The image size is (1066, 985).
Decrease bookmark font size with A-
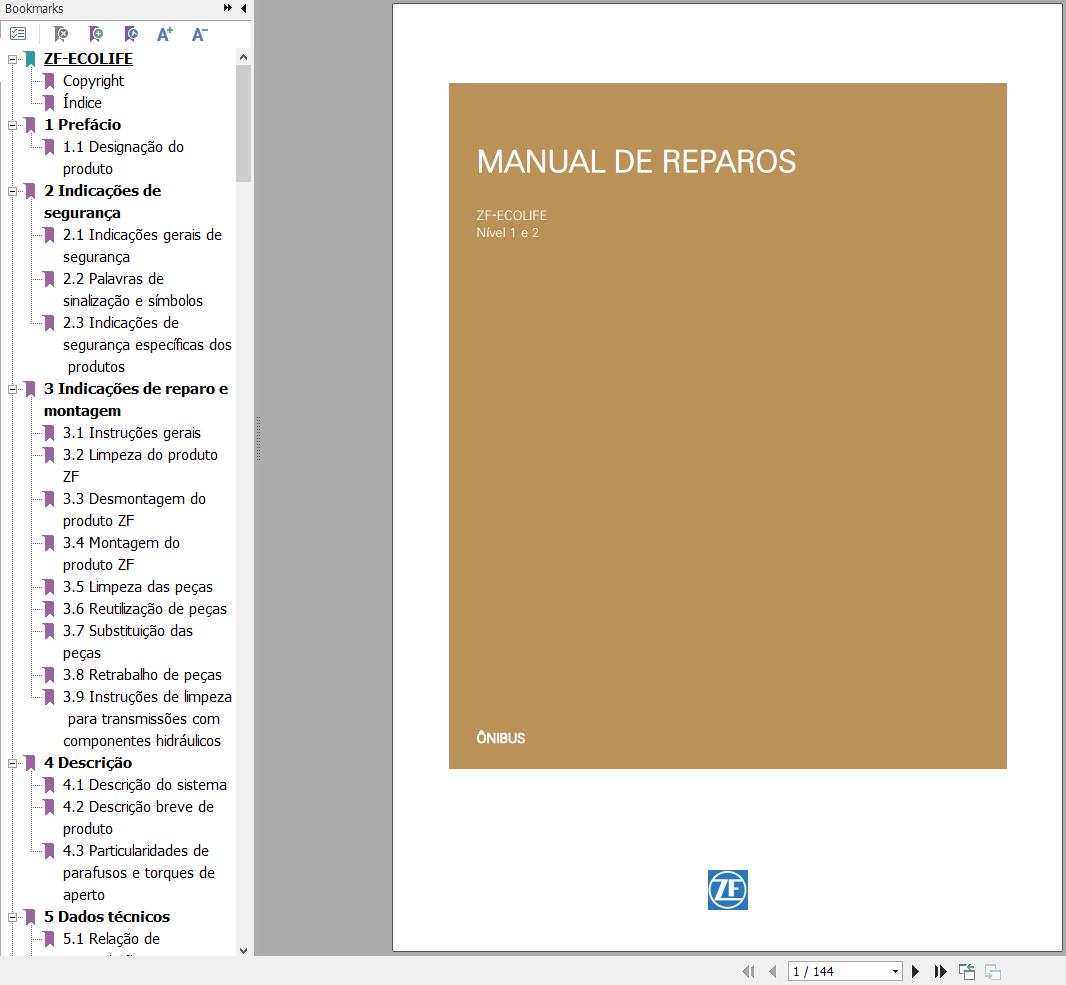[x=200, y=33]
